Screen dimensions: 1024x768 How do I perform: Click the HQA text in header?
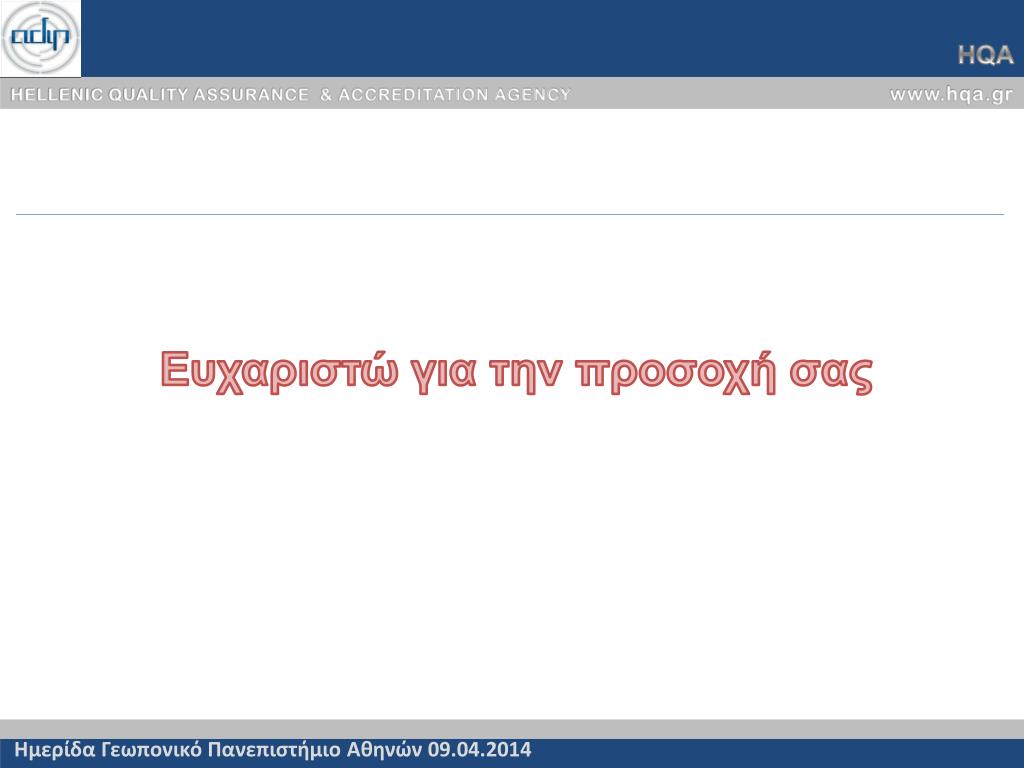985,55
